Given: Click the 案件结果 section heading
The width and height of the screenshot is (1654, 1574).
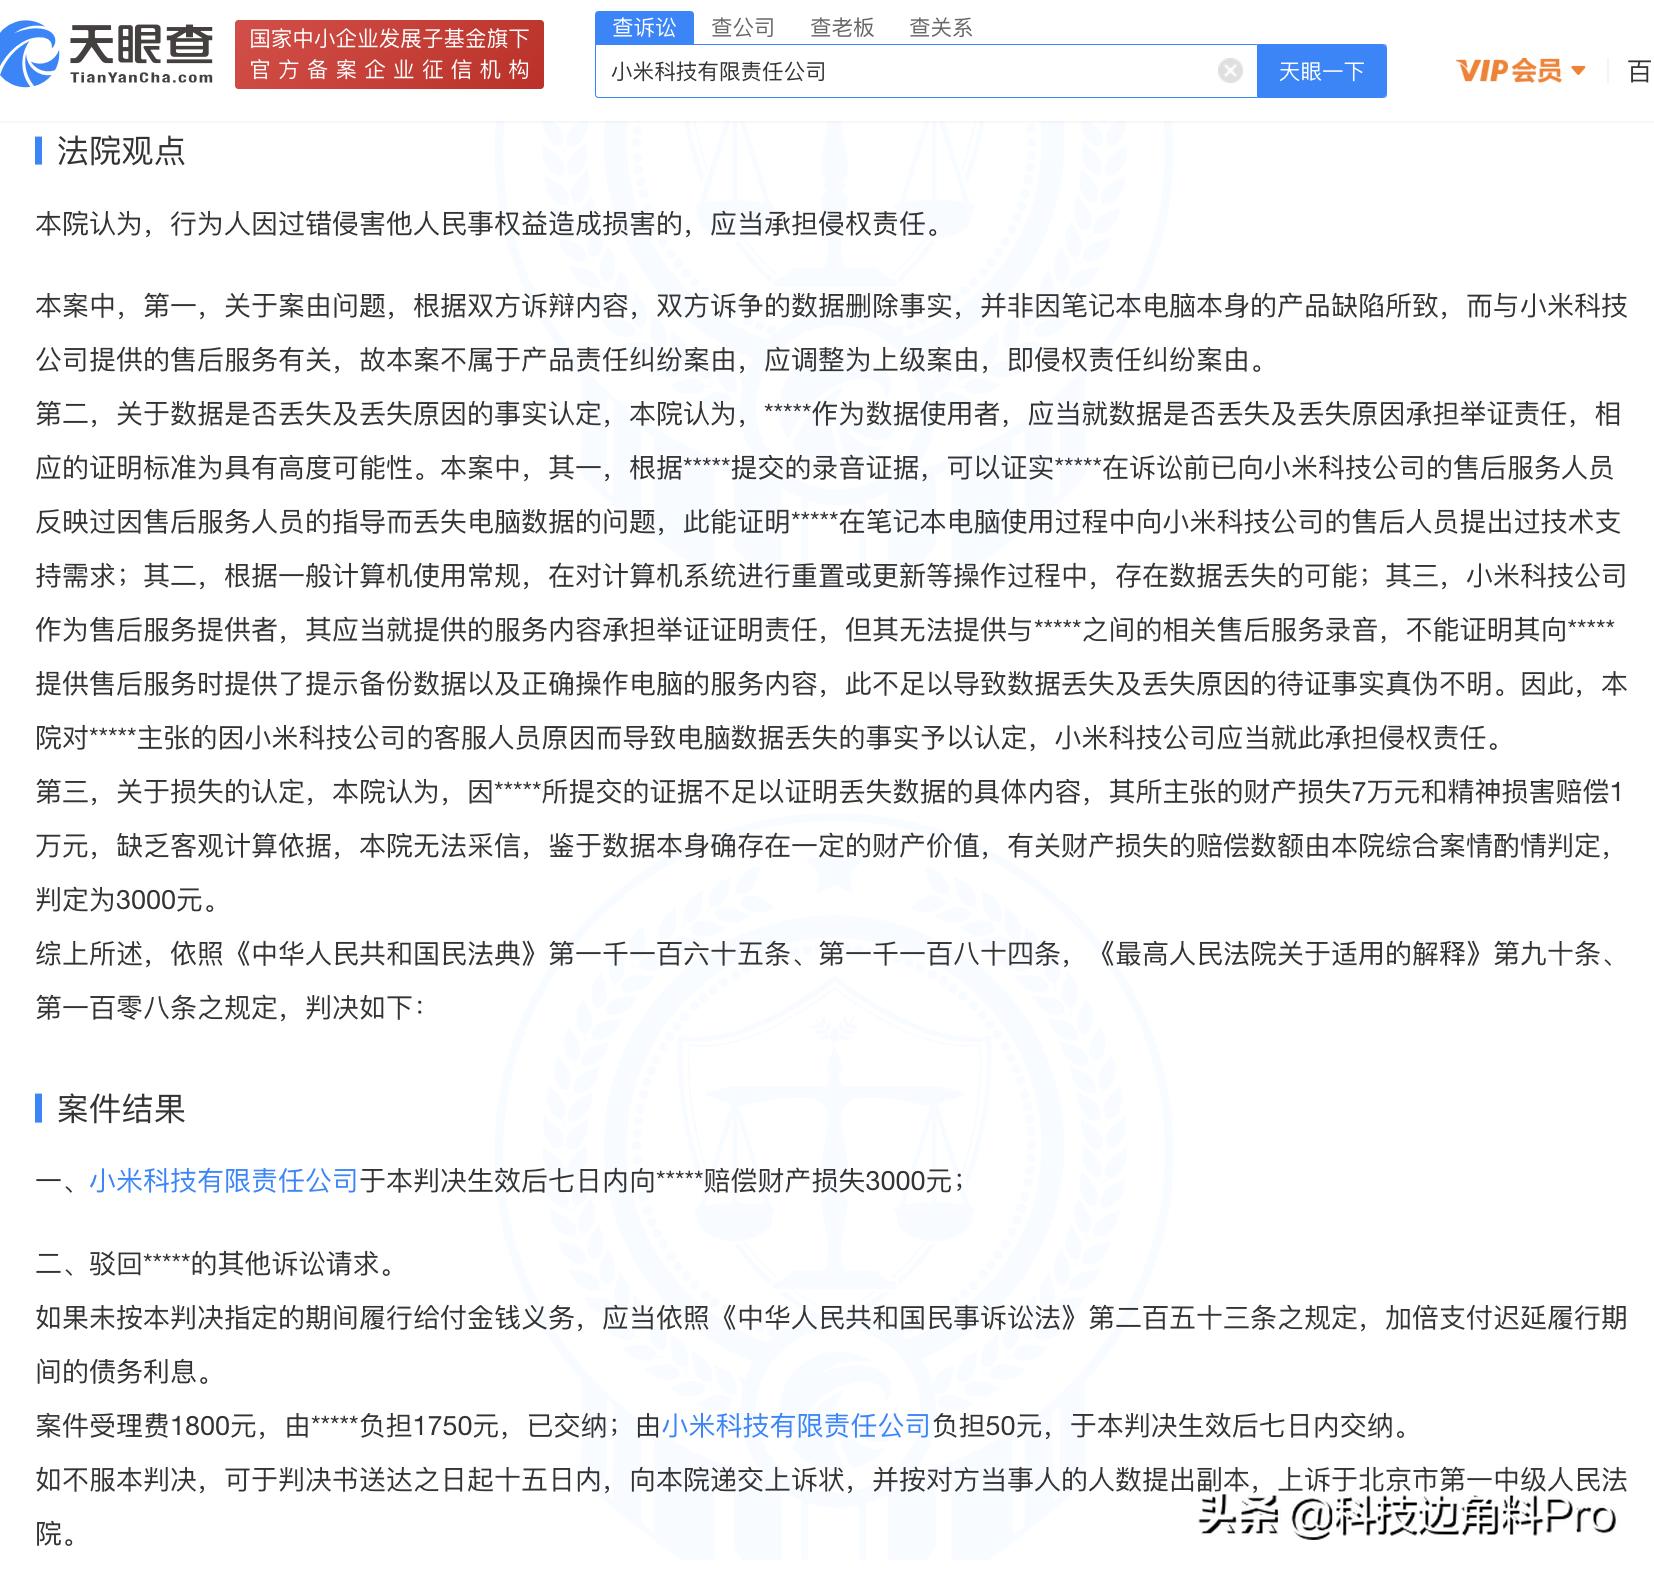Looking at the screenshot, I should [122, 1108].
